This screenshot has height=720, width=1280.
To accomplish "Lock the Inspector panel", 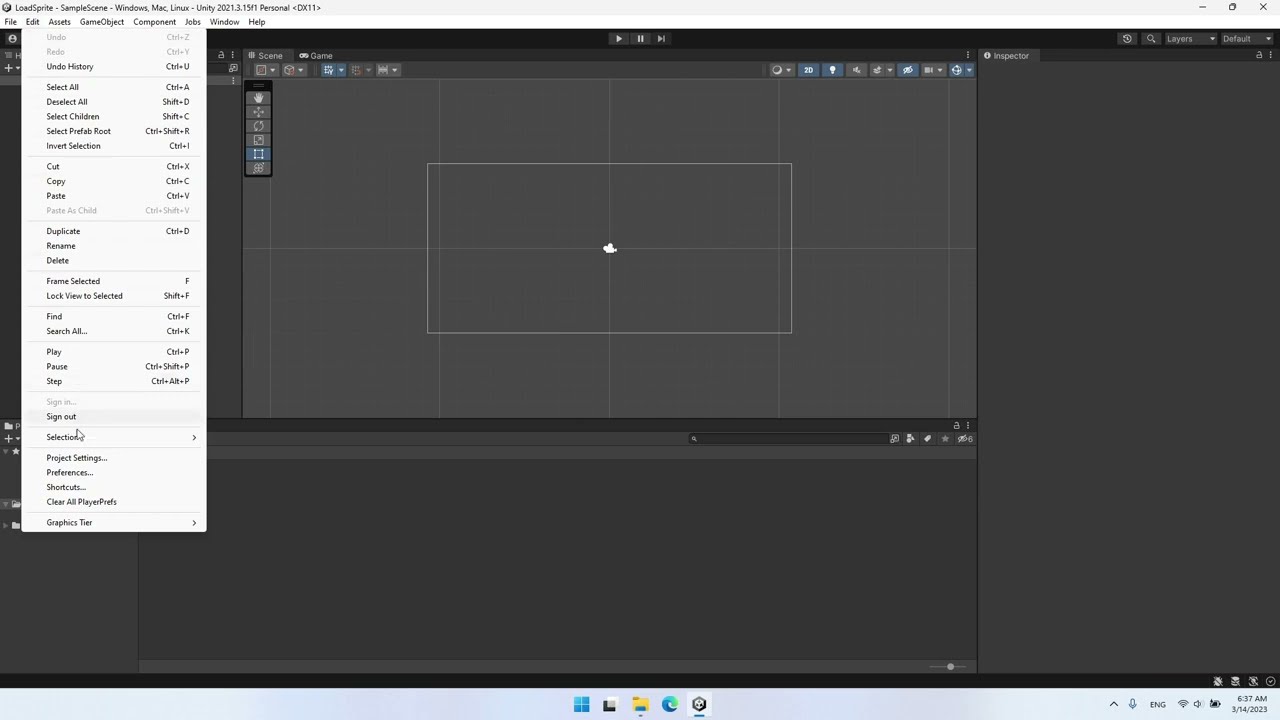I will 1259,56.
